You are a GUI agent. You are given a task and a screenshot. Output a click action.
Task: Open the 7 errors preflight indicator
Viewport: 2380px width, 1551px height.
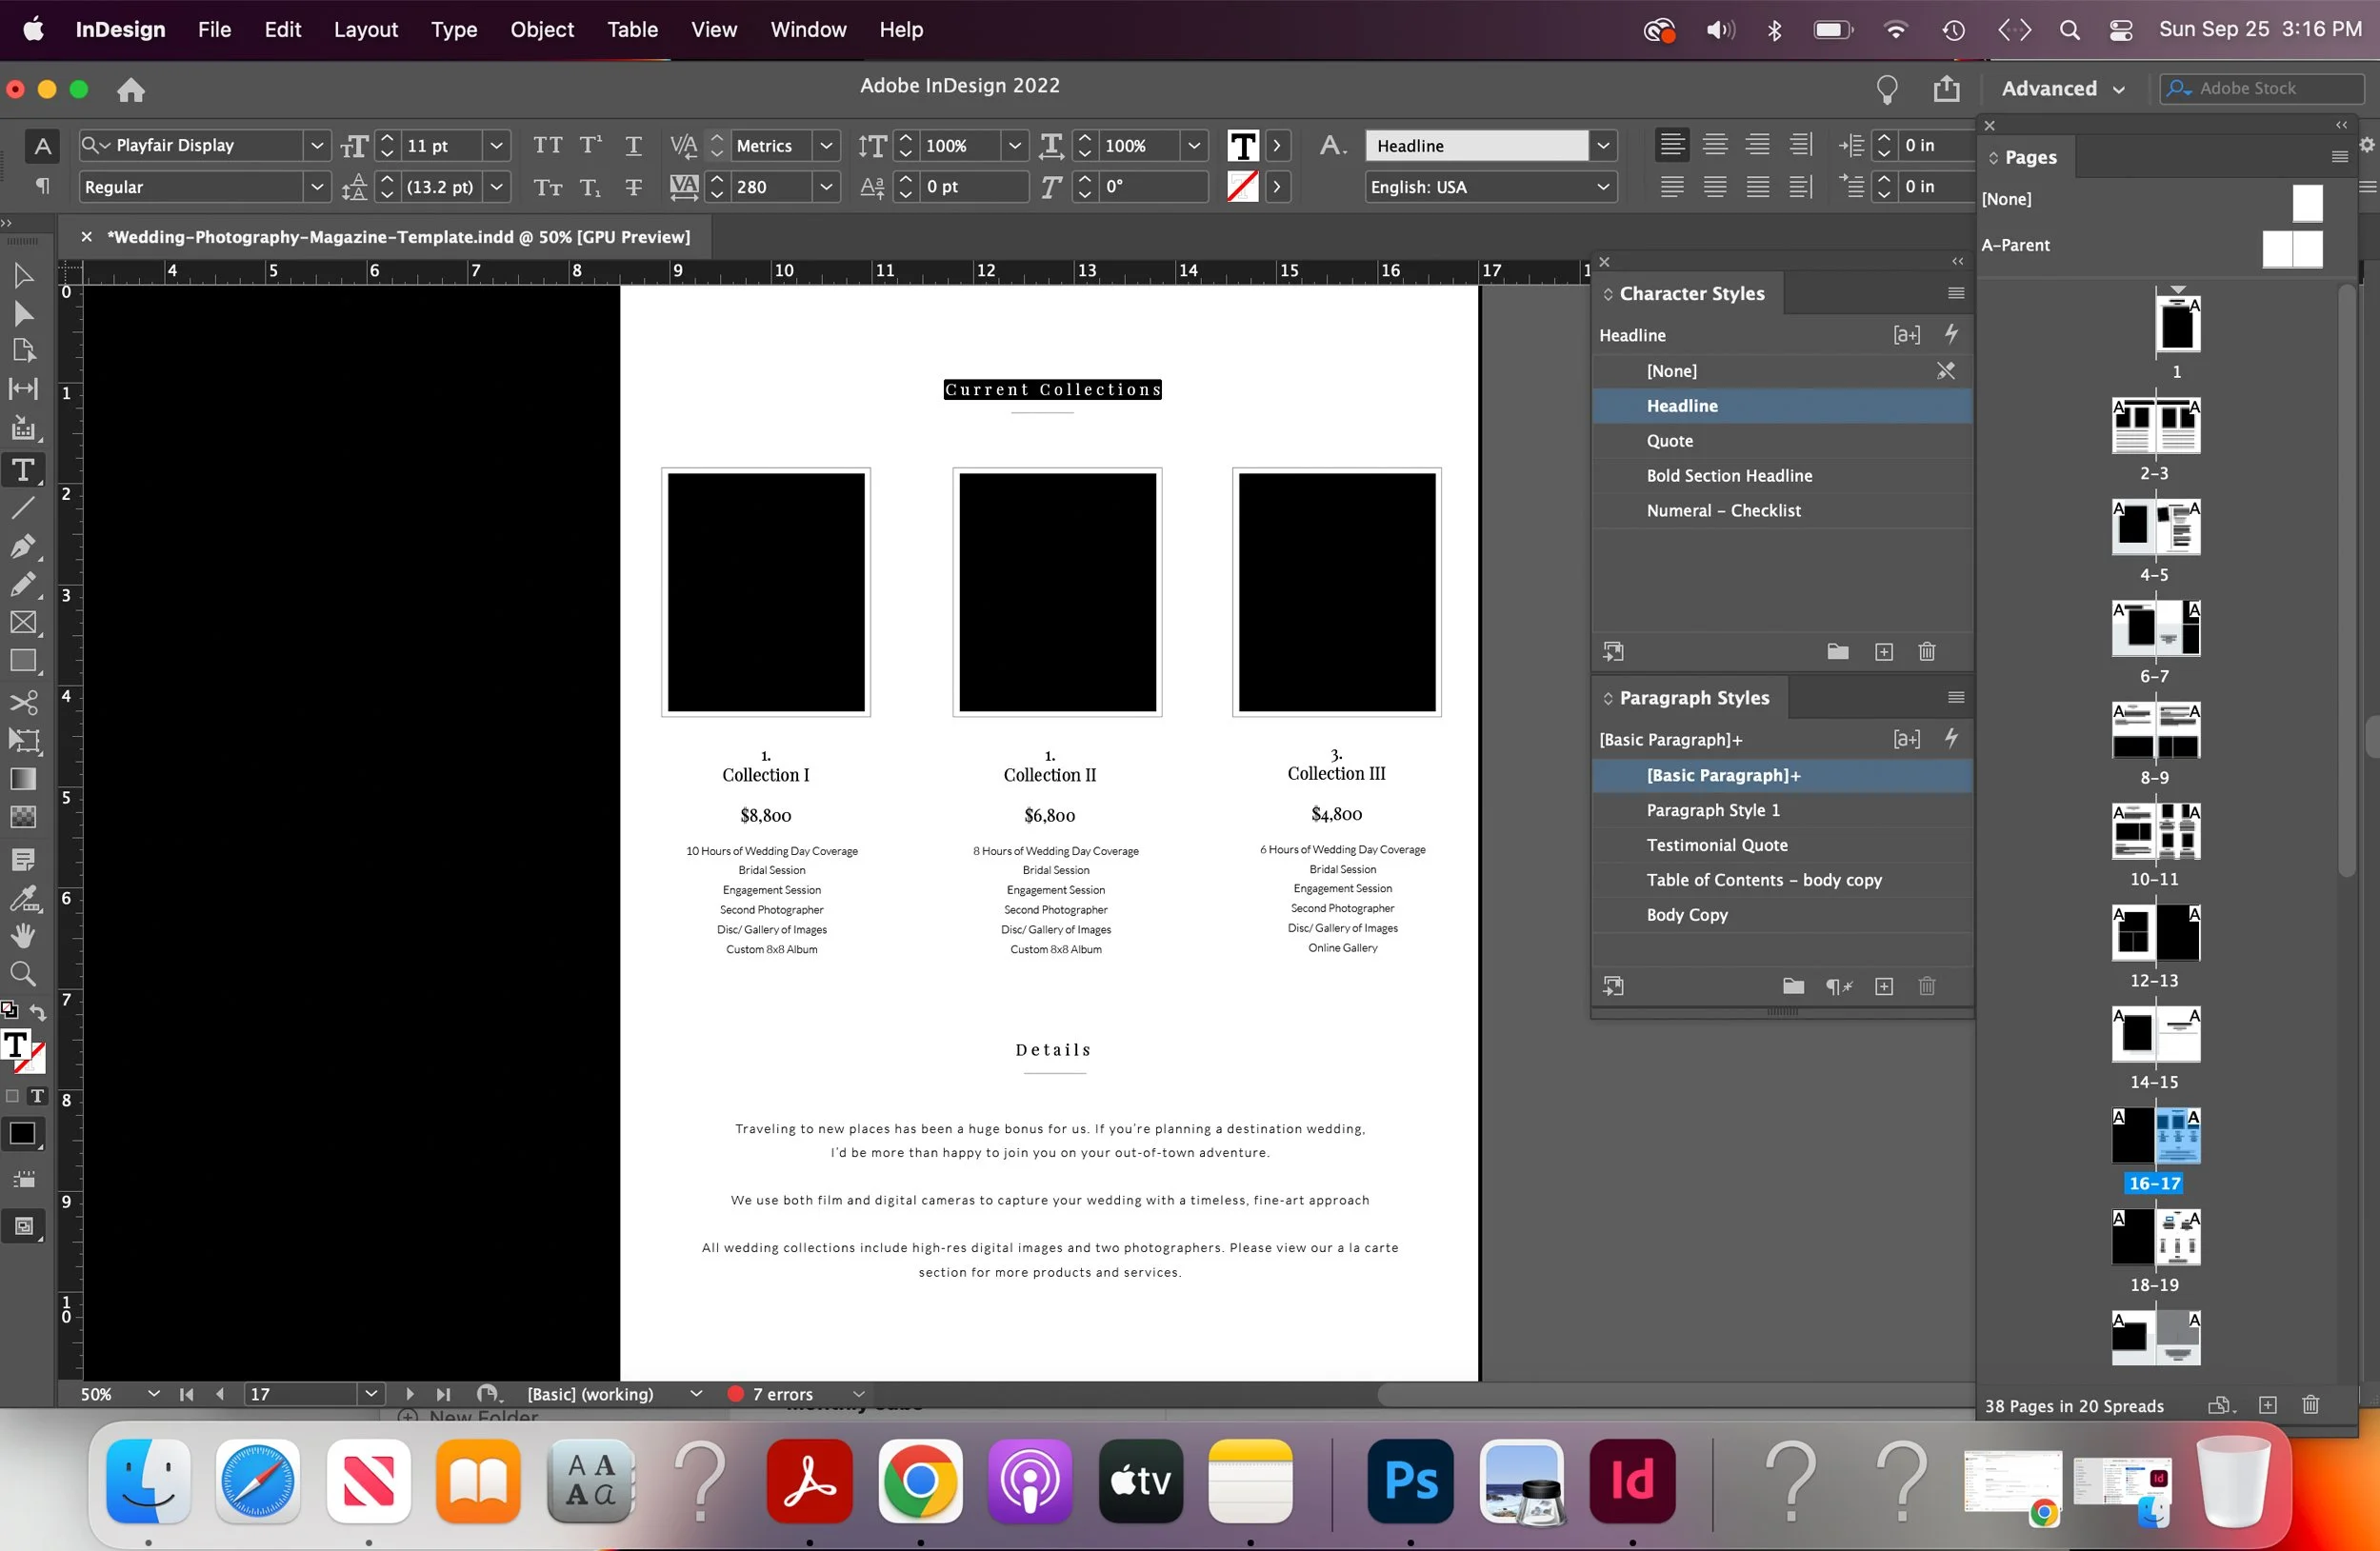(783, 1393)
